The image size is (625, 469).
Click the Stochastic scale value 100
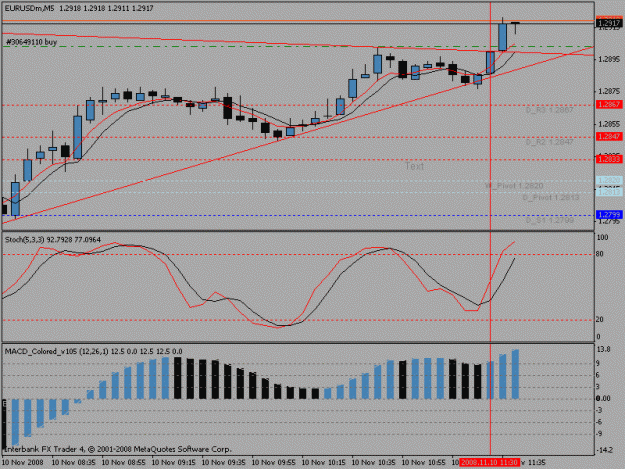pos(602,237)
